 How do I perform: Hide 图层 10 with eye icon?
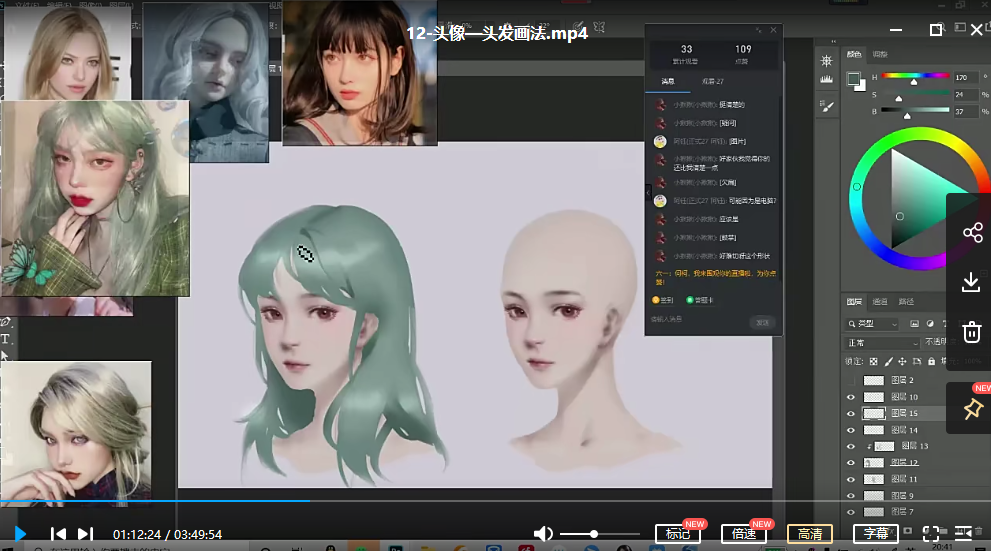(x=851, y=397)
